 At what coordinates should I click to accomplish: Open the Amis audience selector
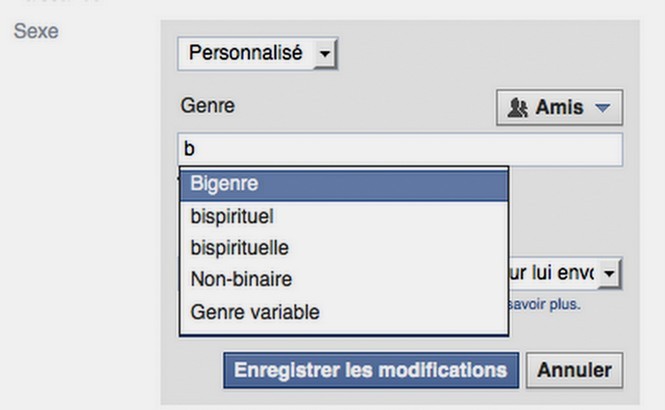[x=559, y=107]
